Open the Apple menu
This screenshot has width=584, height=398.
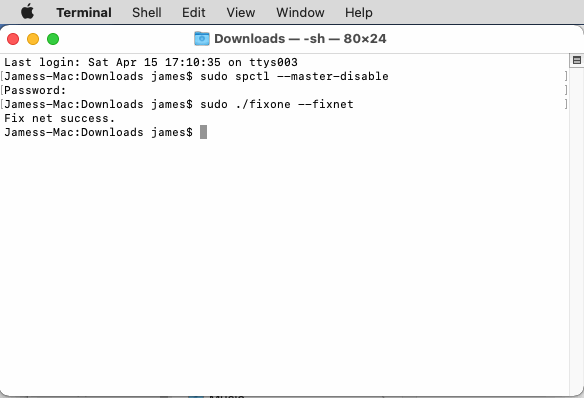pos(28,12)
